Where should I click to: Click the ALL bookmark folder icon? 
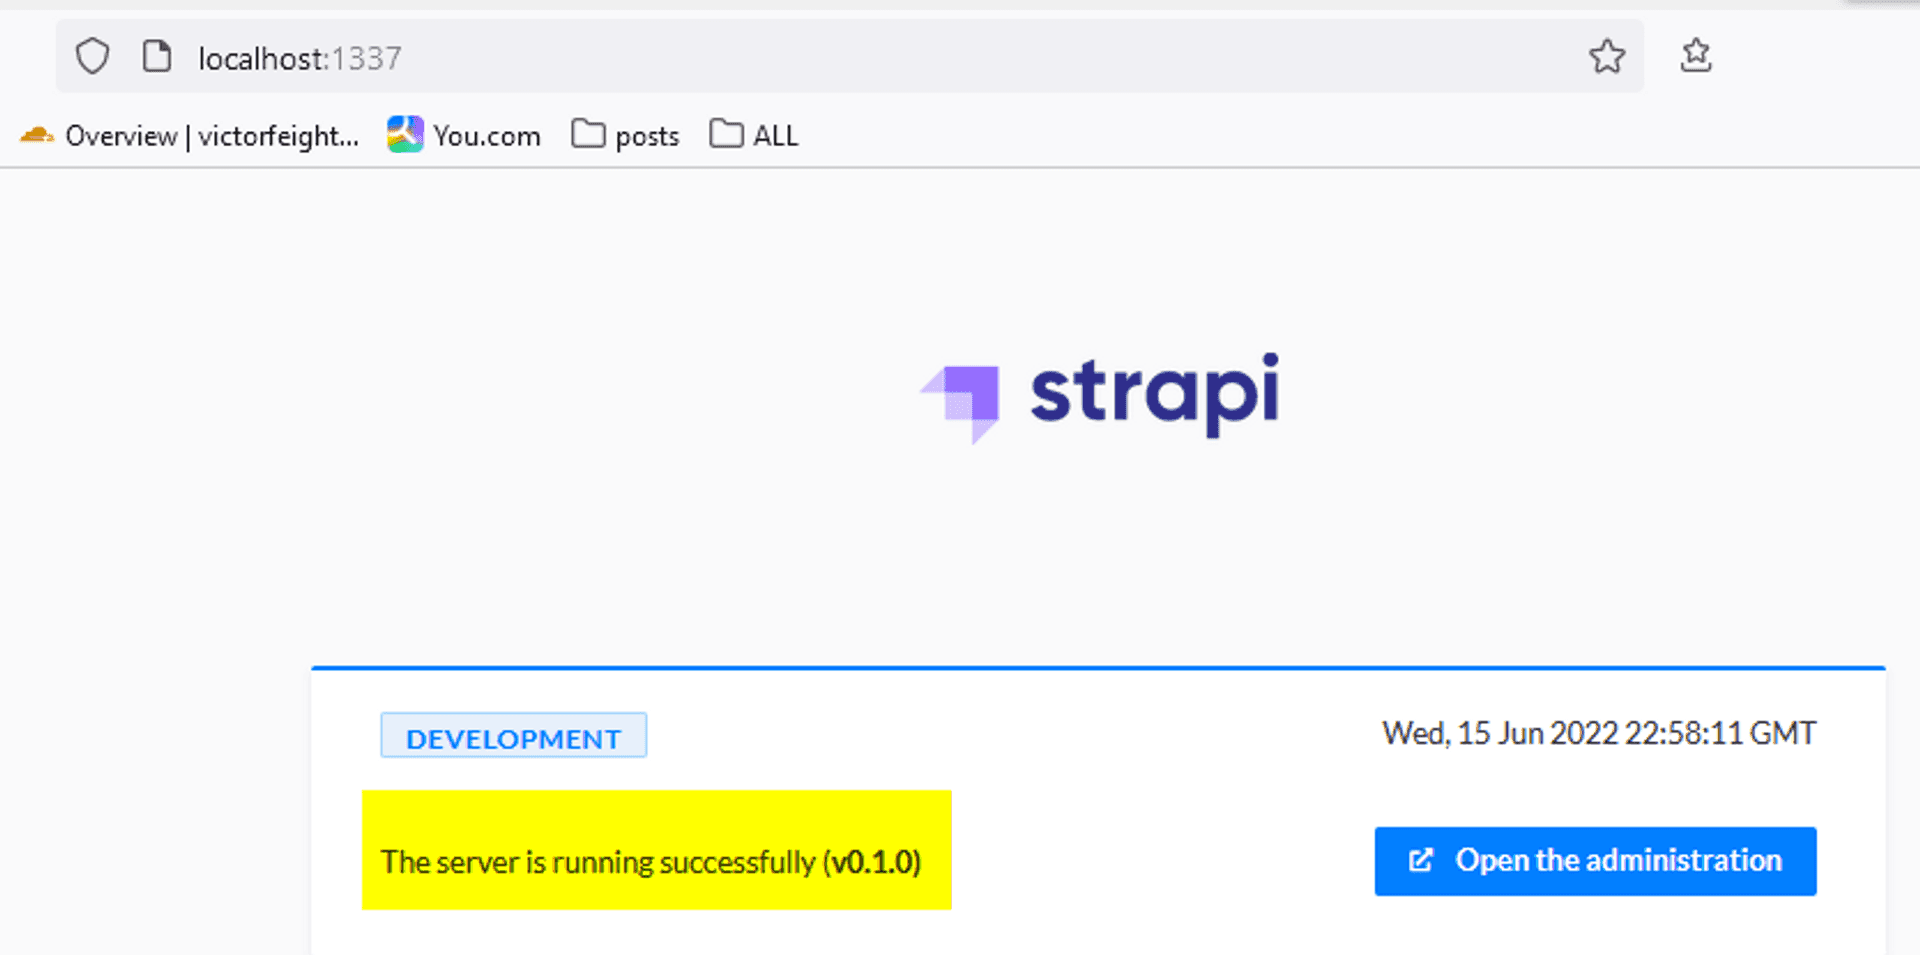(x=726, y=134)
